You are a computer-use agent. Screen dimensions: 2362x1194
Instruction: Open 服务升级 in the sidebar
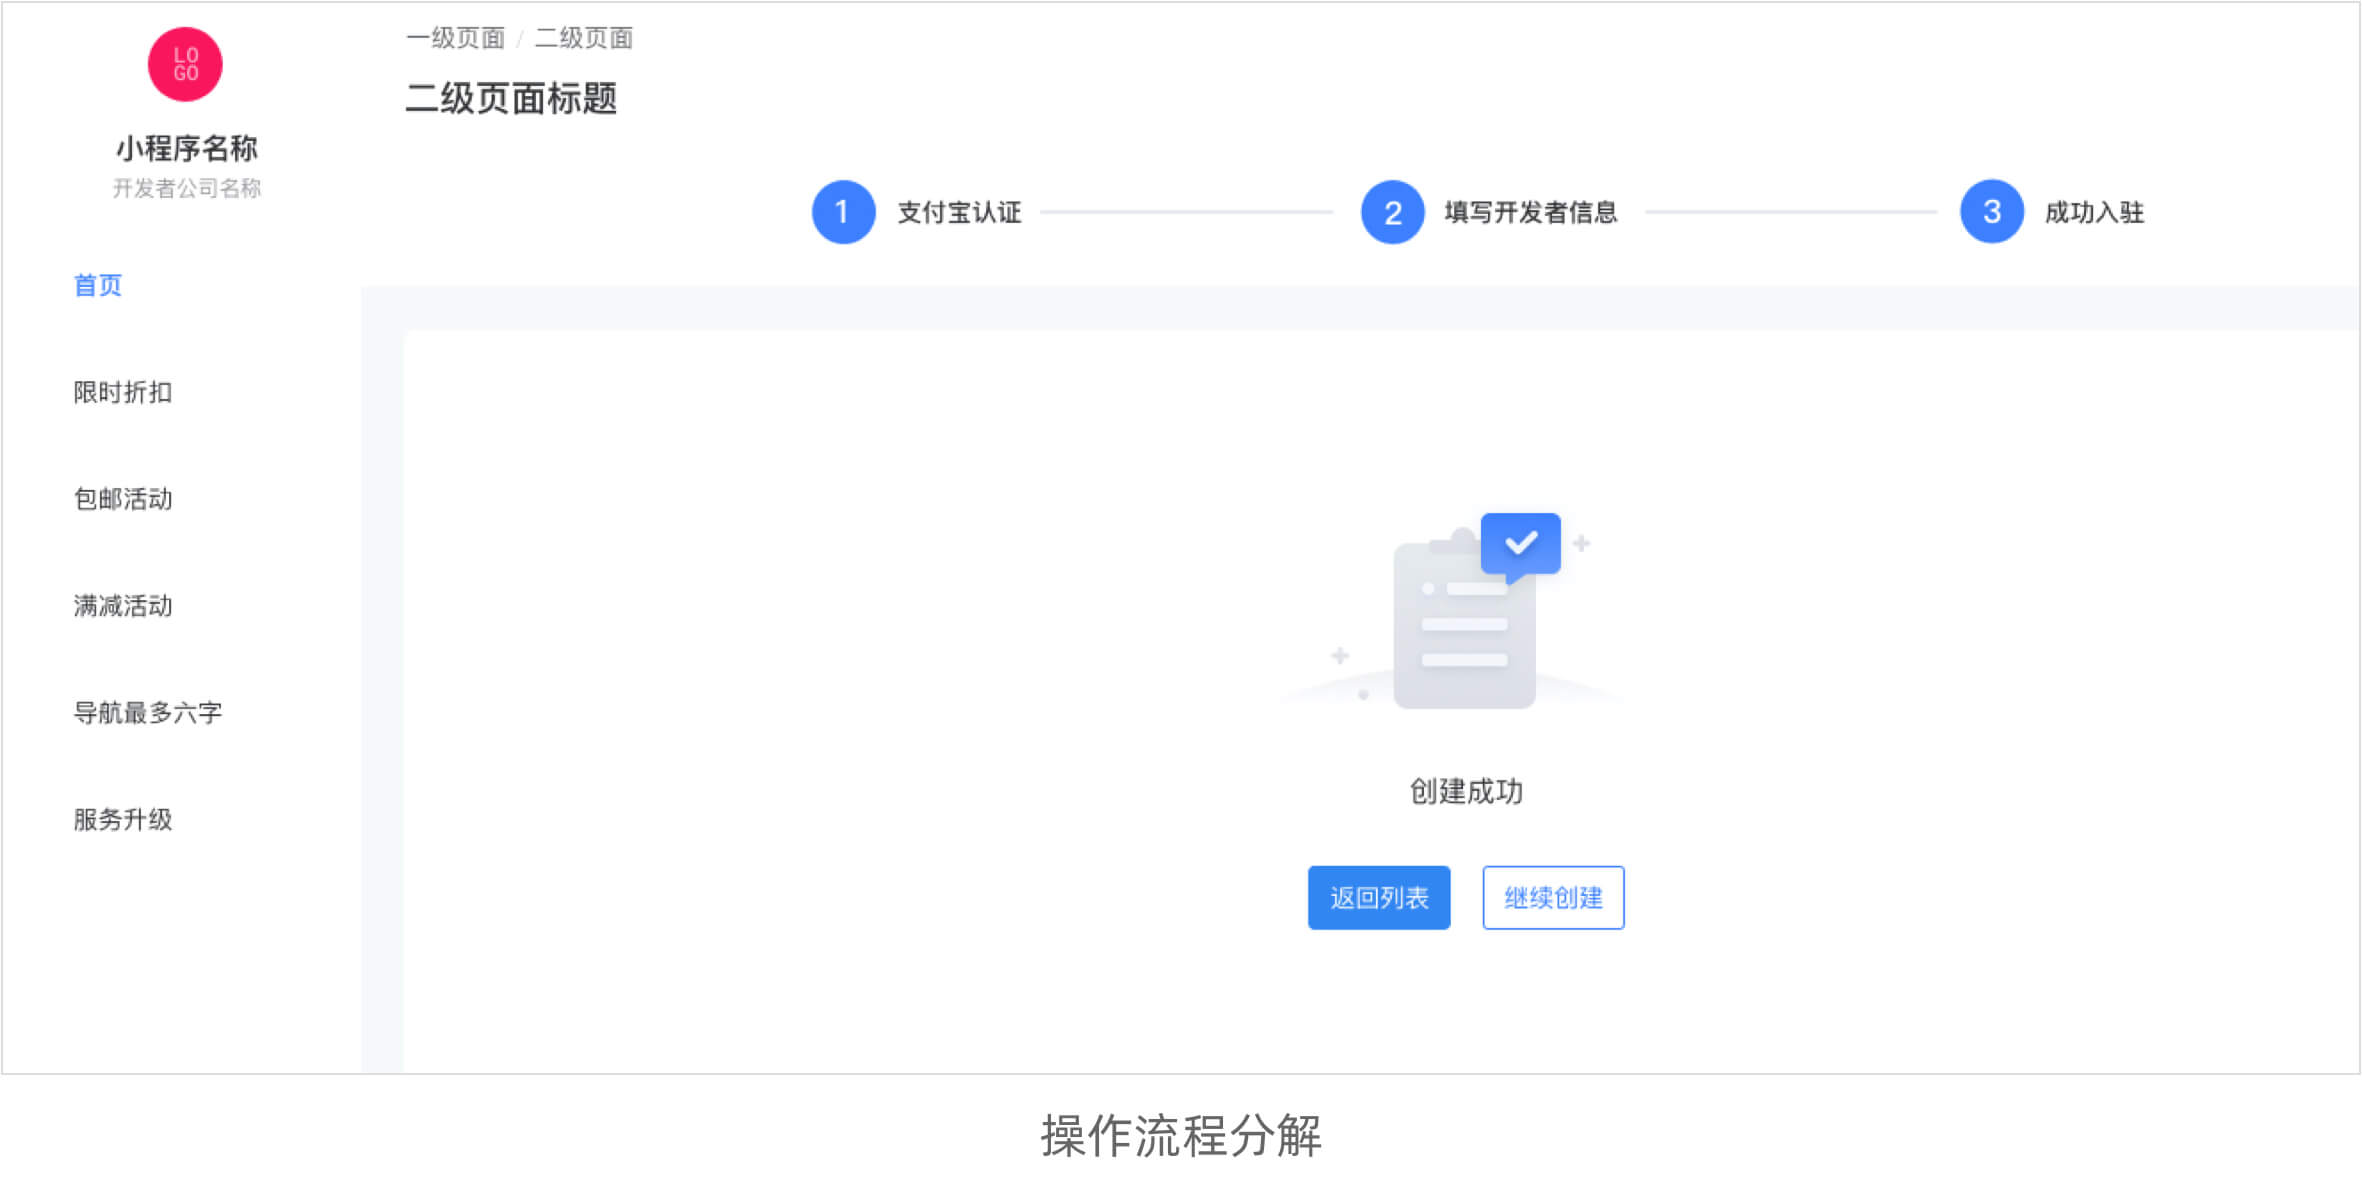123,820
